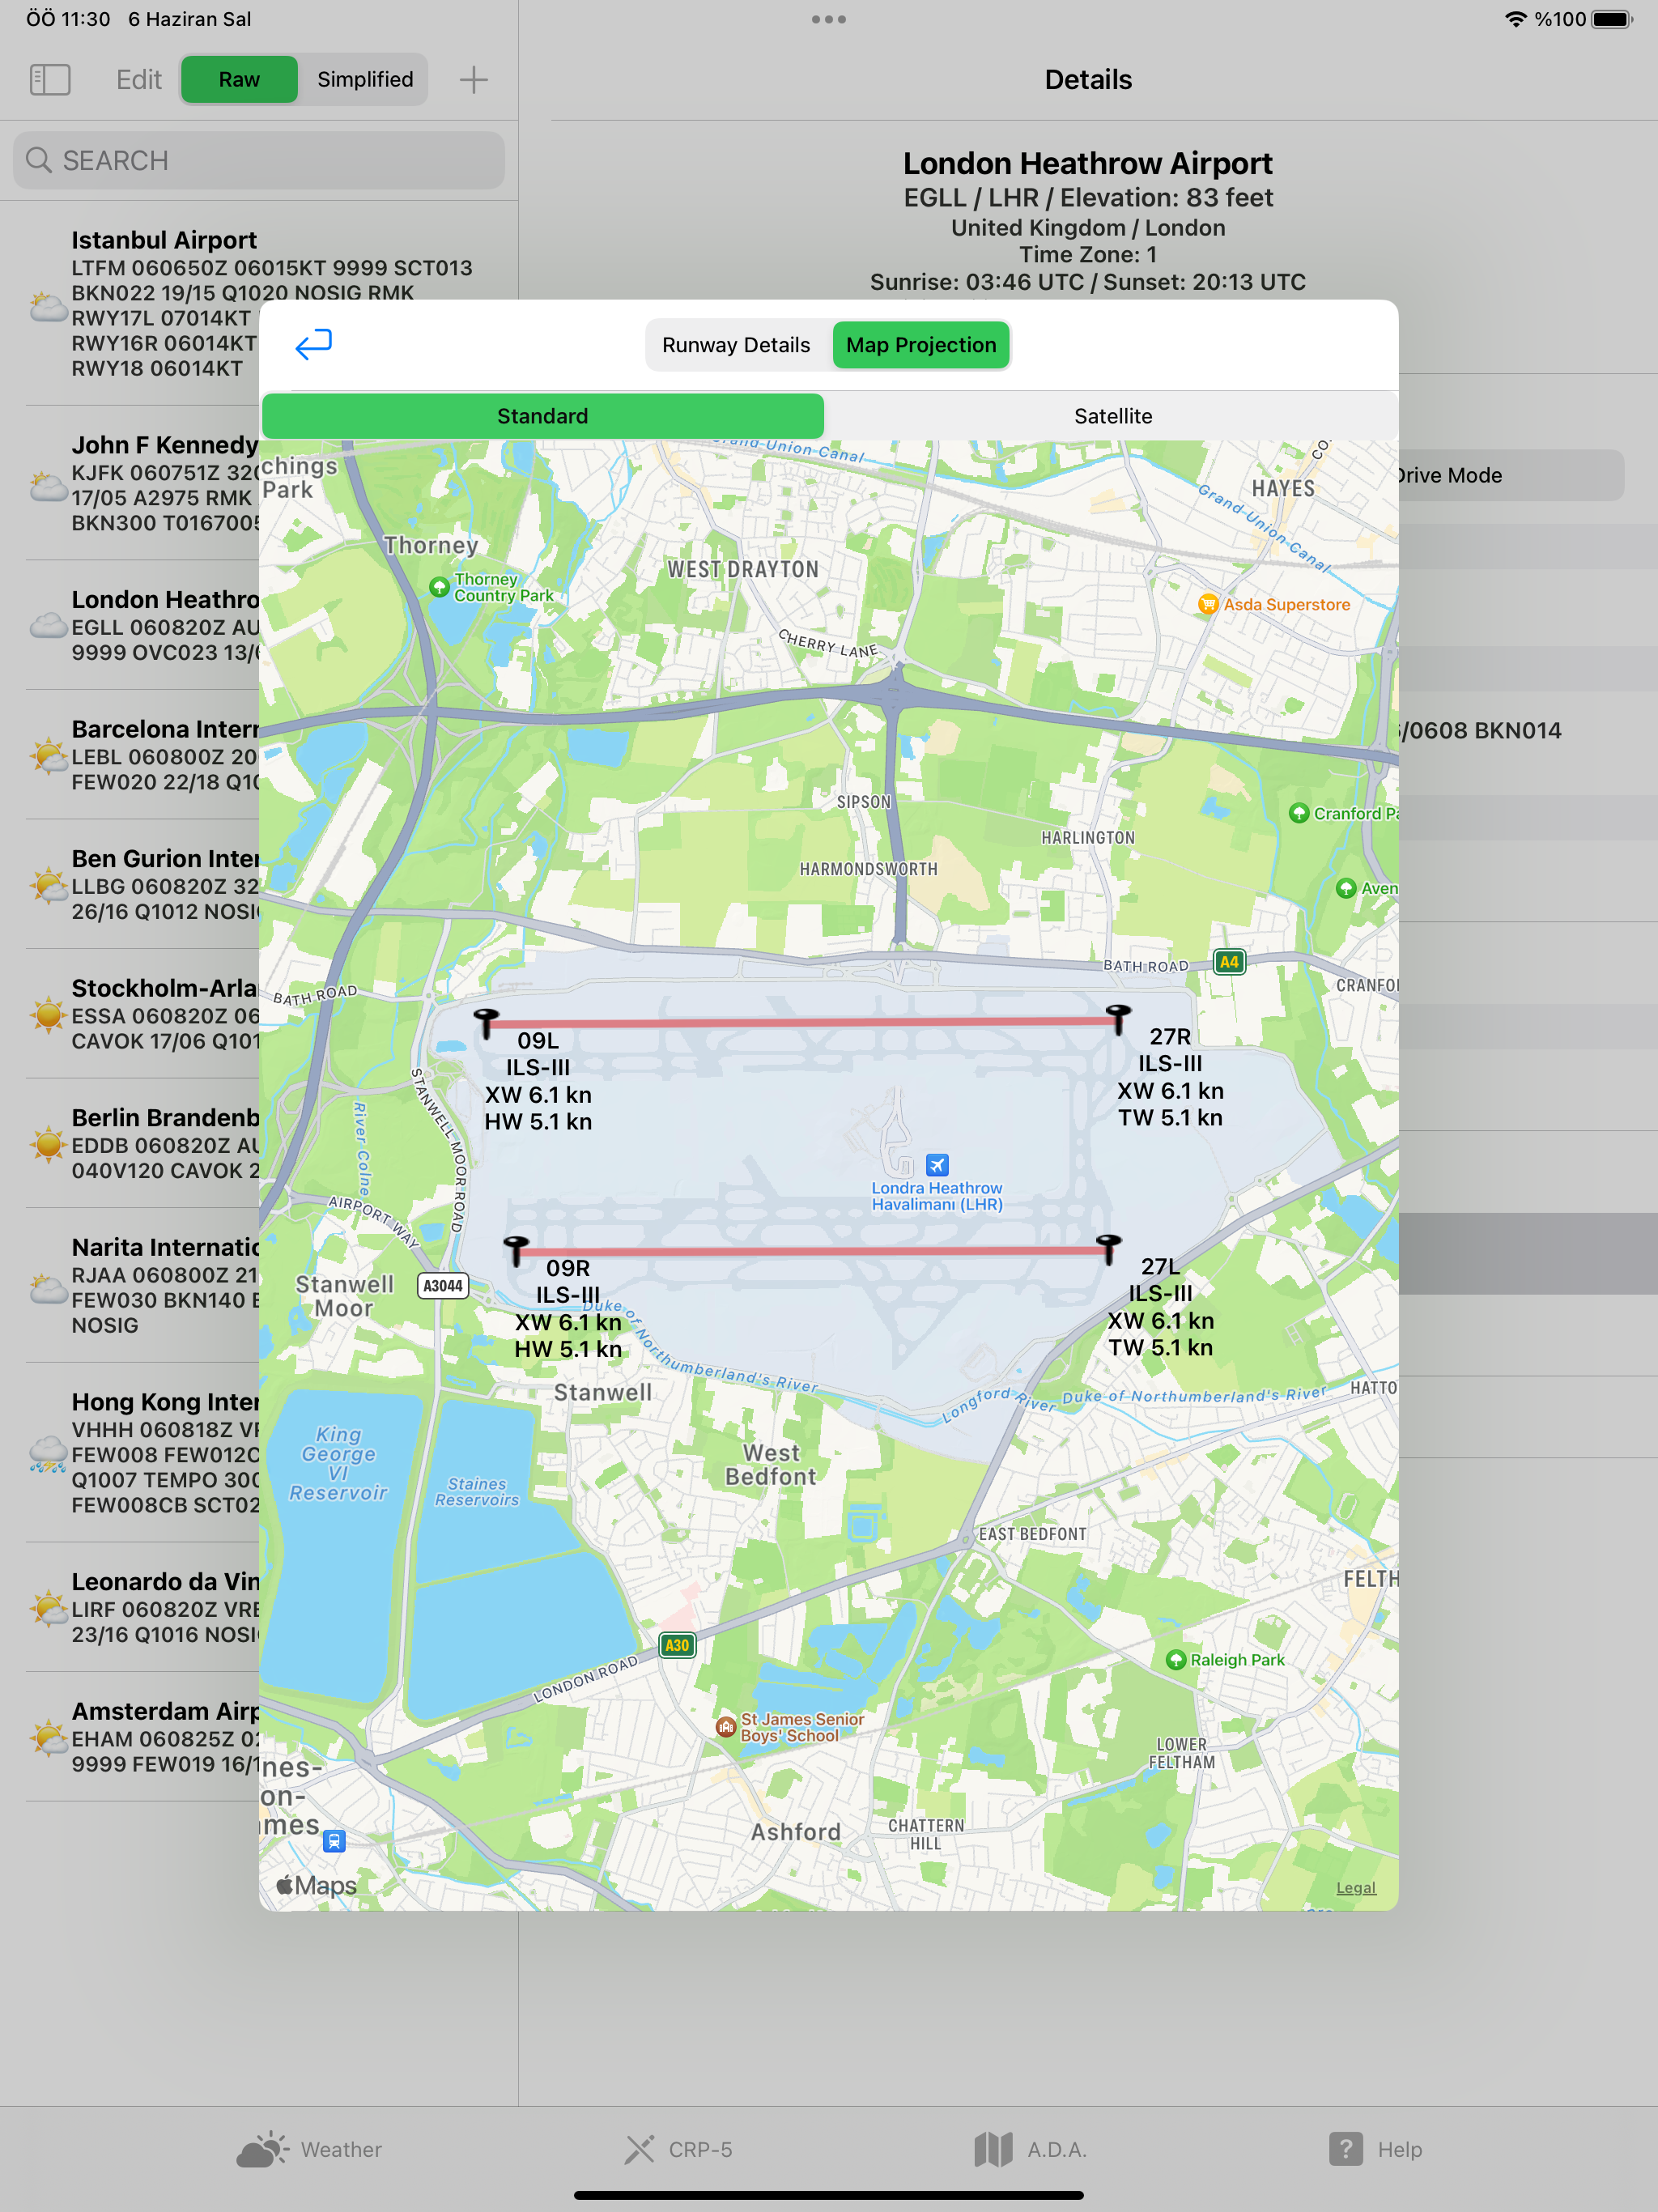Tap the Cranford Park map icon
The height and width of the screenshot is (2212, 1658).
coord(1299,813)
